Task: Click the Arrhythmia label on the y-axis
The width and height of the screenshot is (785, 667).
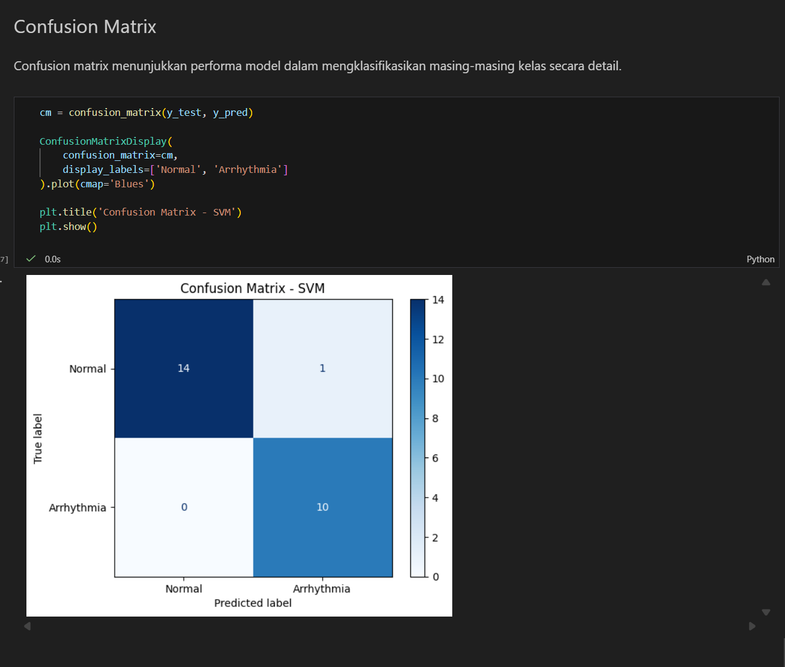Action: 77,508
